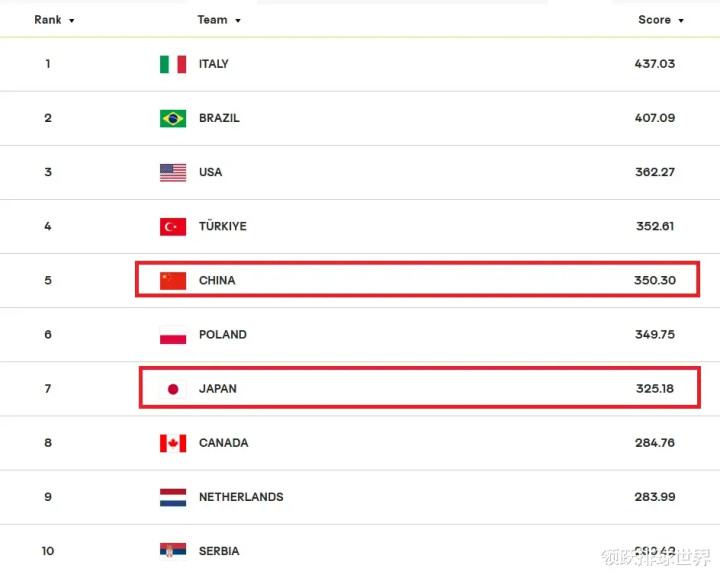
Task: Click the USA flag icon
Action: pyautogui.click(x=173, y=173)
